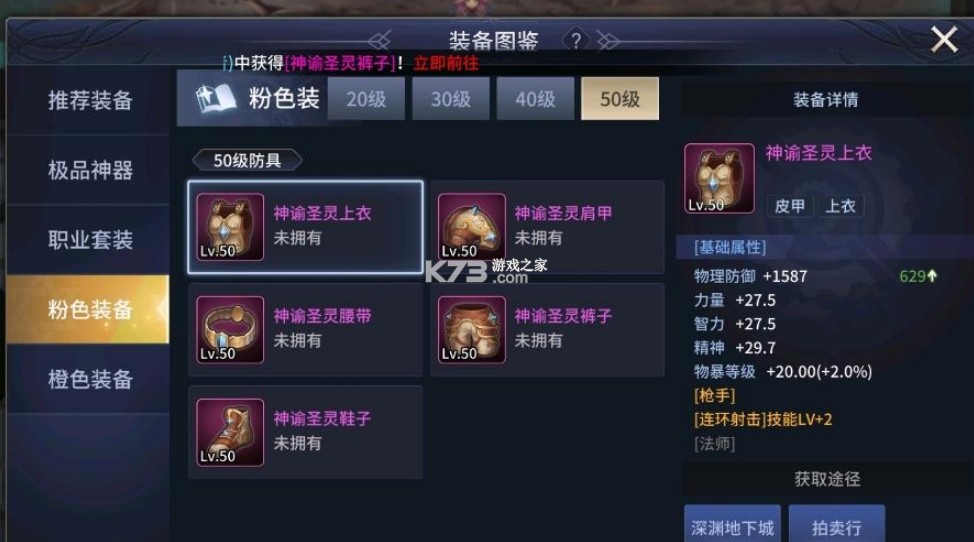
Task: Select the 神谕圣灵肩甲 shoulder armor icon
Action: (471, 227)
